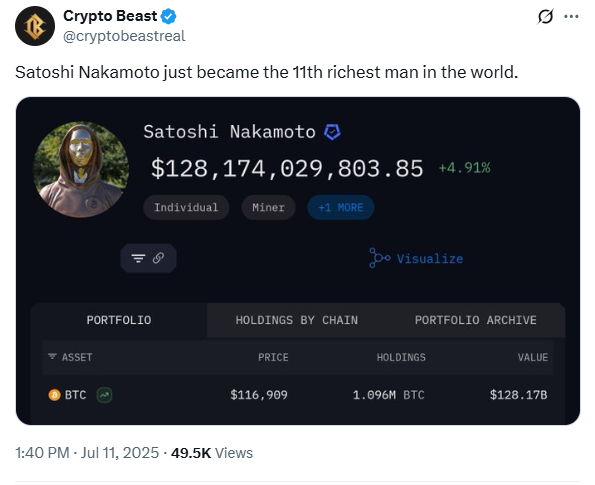Open the three-dots more options menu
This screenshot has height=485, width=595.
click(571, 16)
